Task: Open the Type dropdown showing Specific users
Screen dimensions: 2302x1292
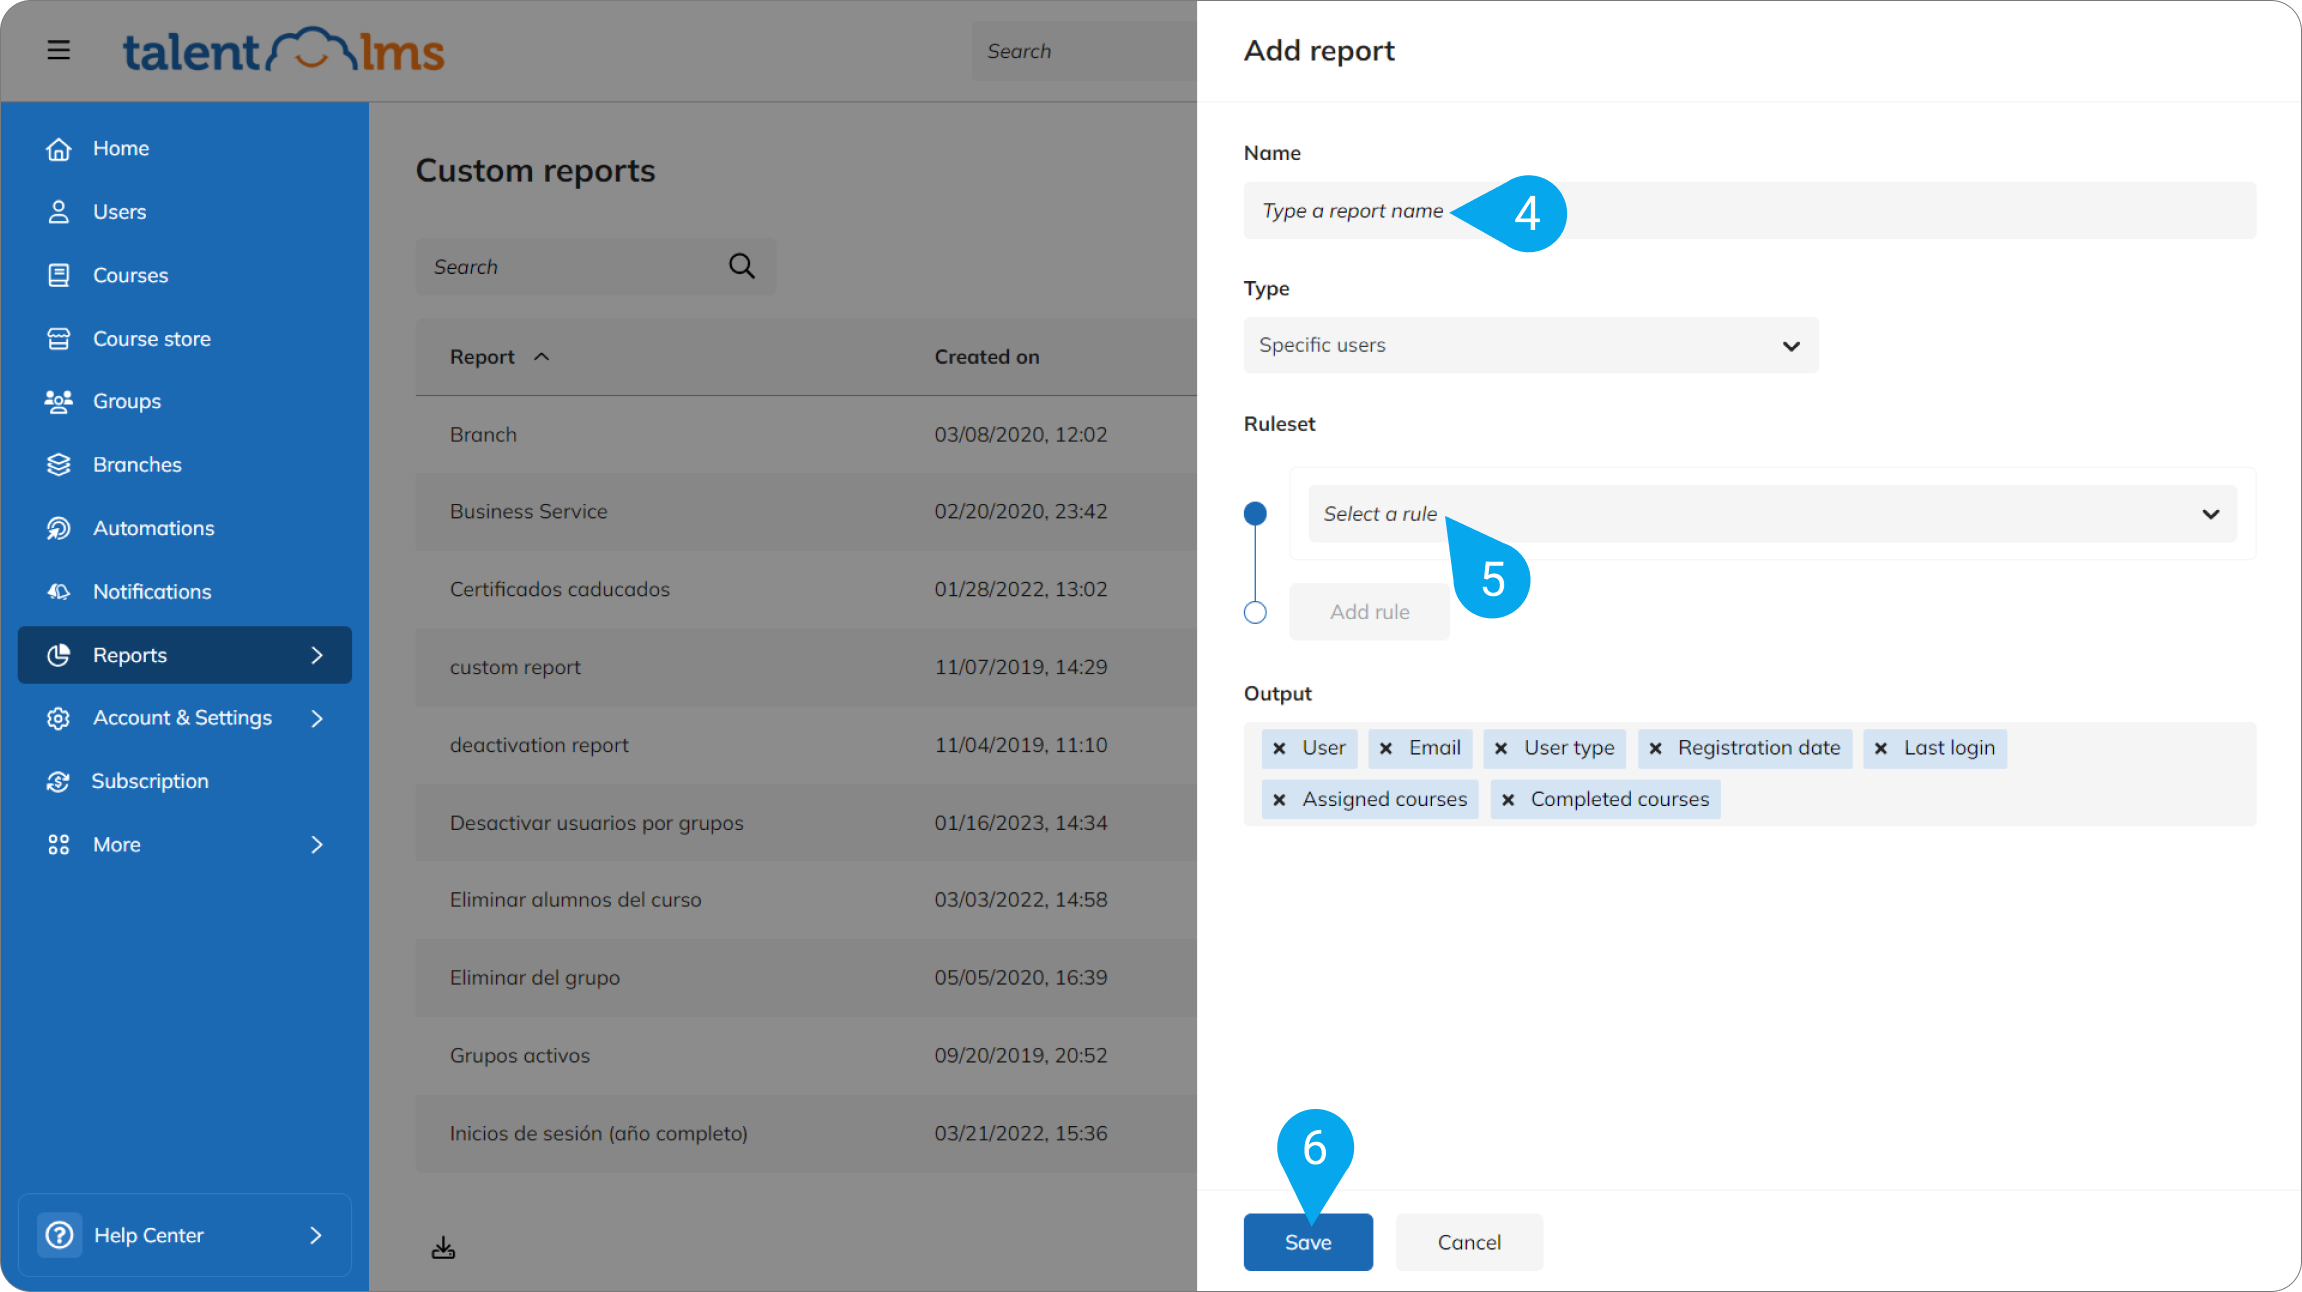Action: [1531, 345]
